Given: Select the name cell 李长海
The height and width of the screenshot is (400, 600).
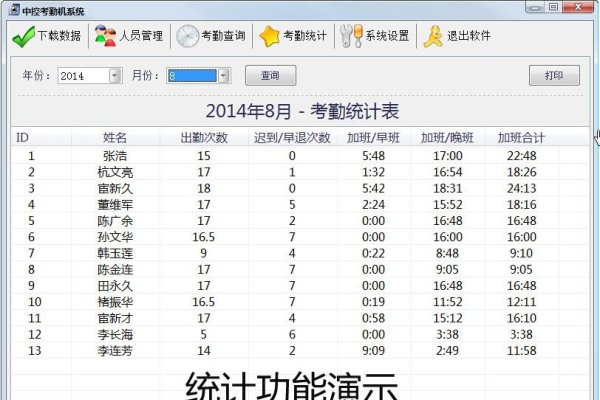Looking at the screenshot, I should pyautogui.click(x=115, y=335).
